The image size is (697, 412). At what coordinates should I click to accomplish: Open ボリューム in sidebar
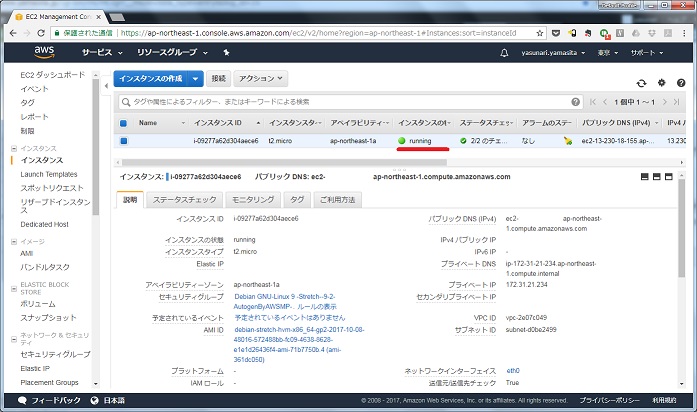click(38, 304)
